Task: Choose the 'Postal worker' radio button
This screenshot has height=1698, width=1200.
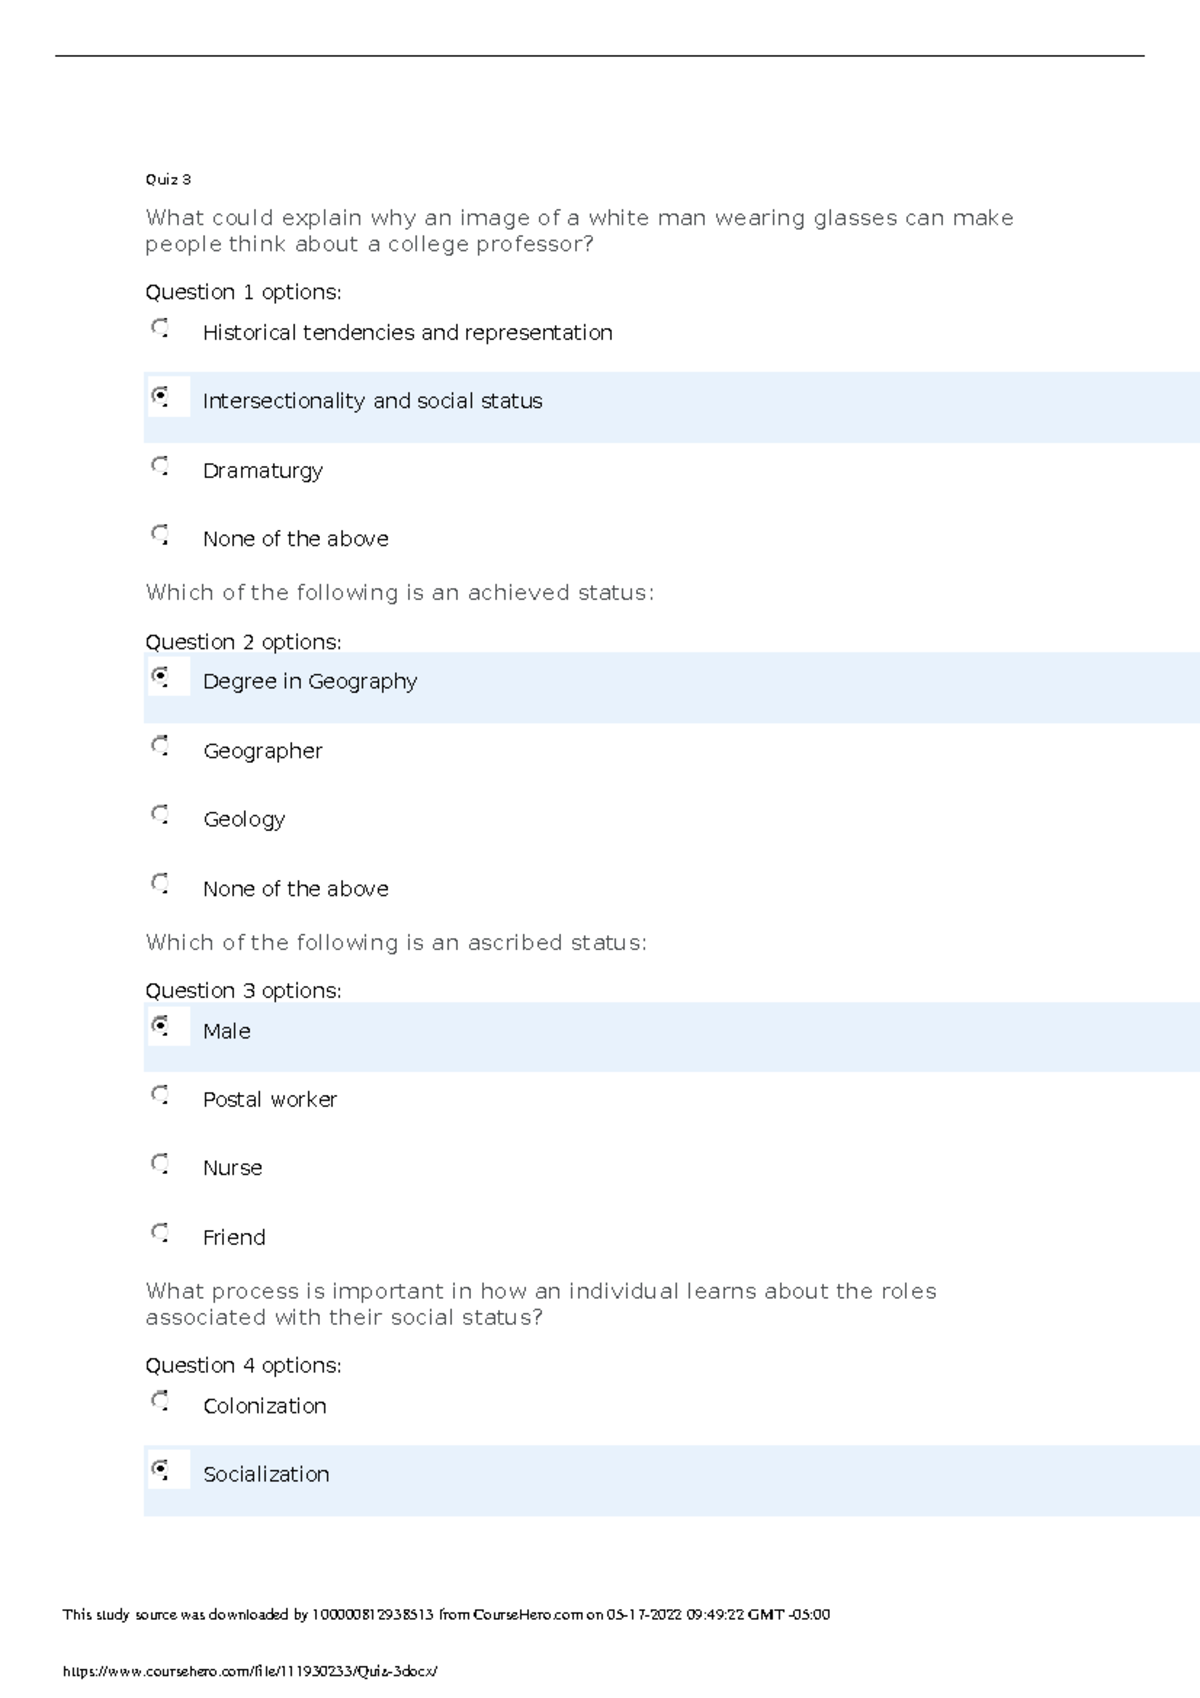Action: [160, 1095]
